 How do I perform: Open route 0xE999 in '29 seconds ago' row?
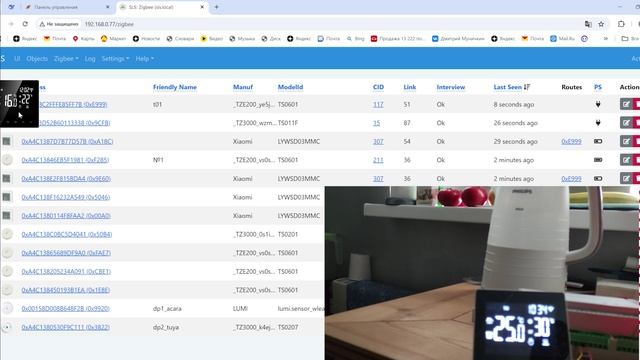(x=571, y=141)
